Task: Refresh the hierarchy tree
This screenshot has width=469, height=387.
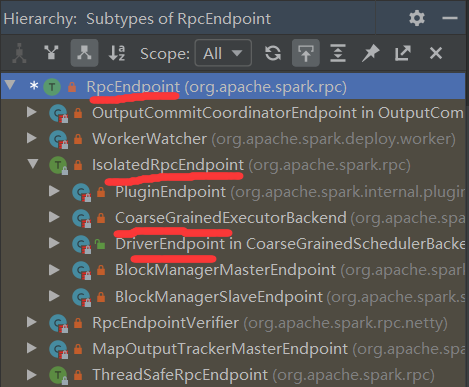Action: 273,53
